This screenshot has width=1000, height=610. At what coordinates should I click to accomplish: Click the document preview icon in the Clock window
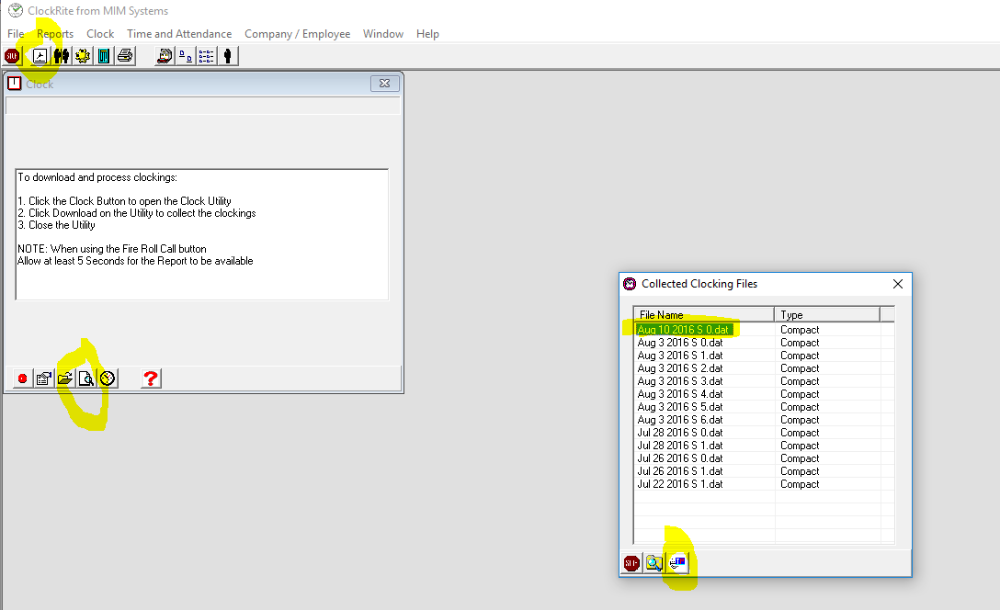tap(85, 378)
